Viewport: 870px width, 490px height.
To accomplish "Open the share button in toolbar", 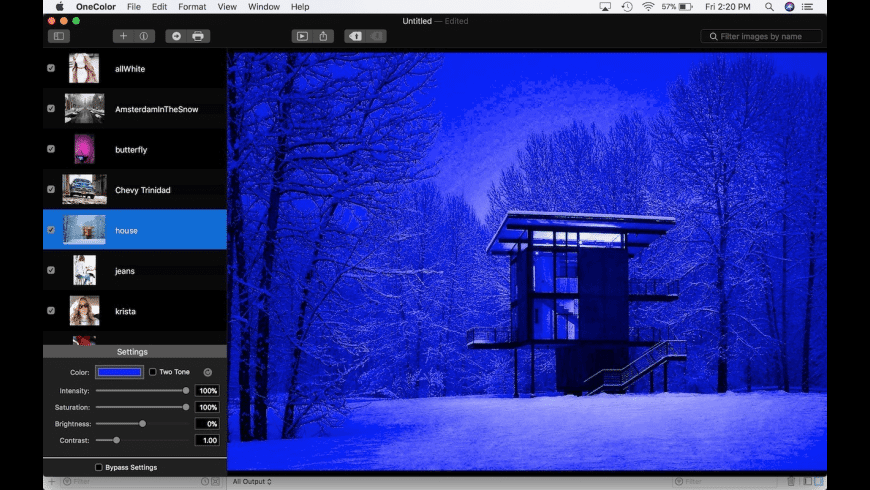I will pyautogui.click(x=323, y=36).
